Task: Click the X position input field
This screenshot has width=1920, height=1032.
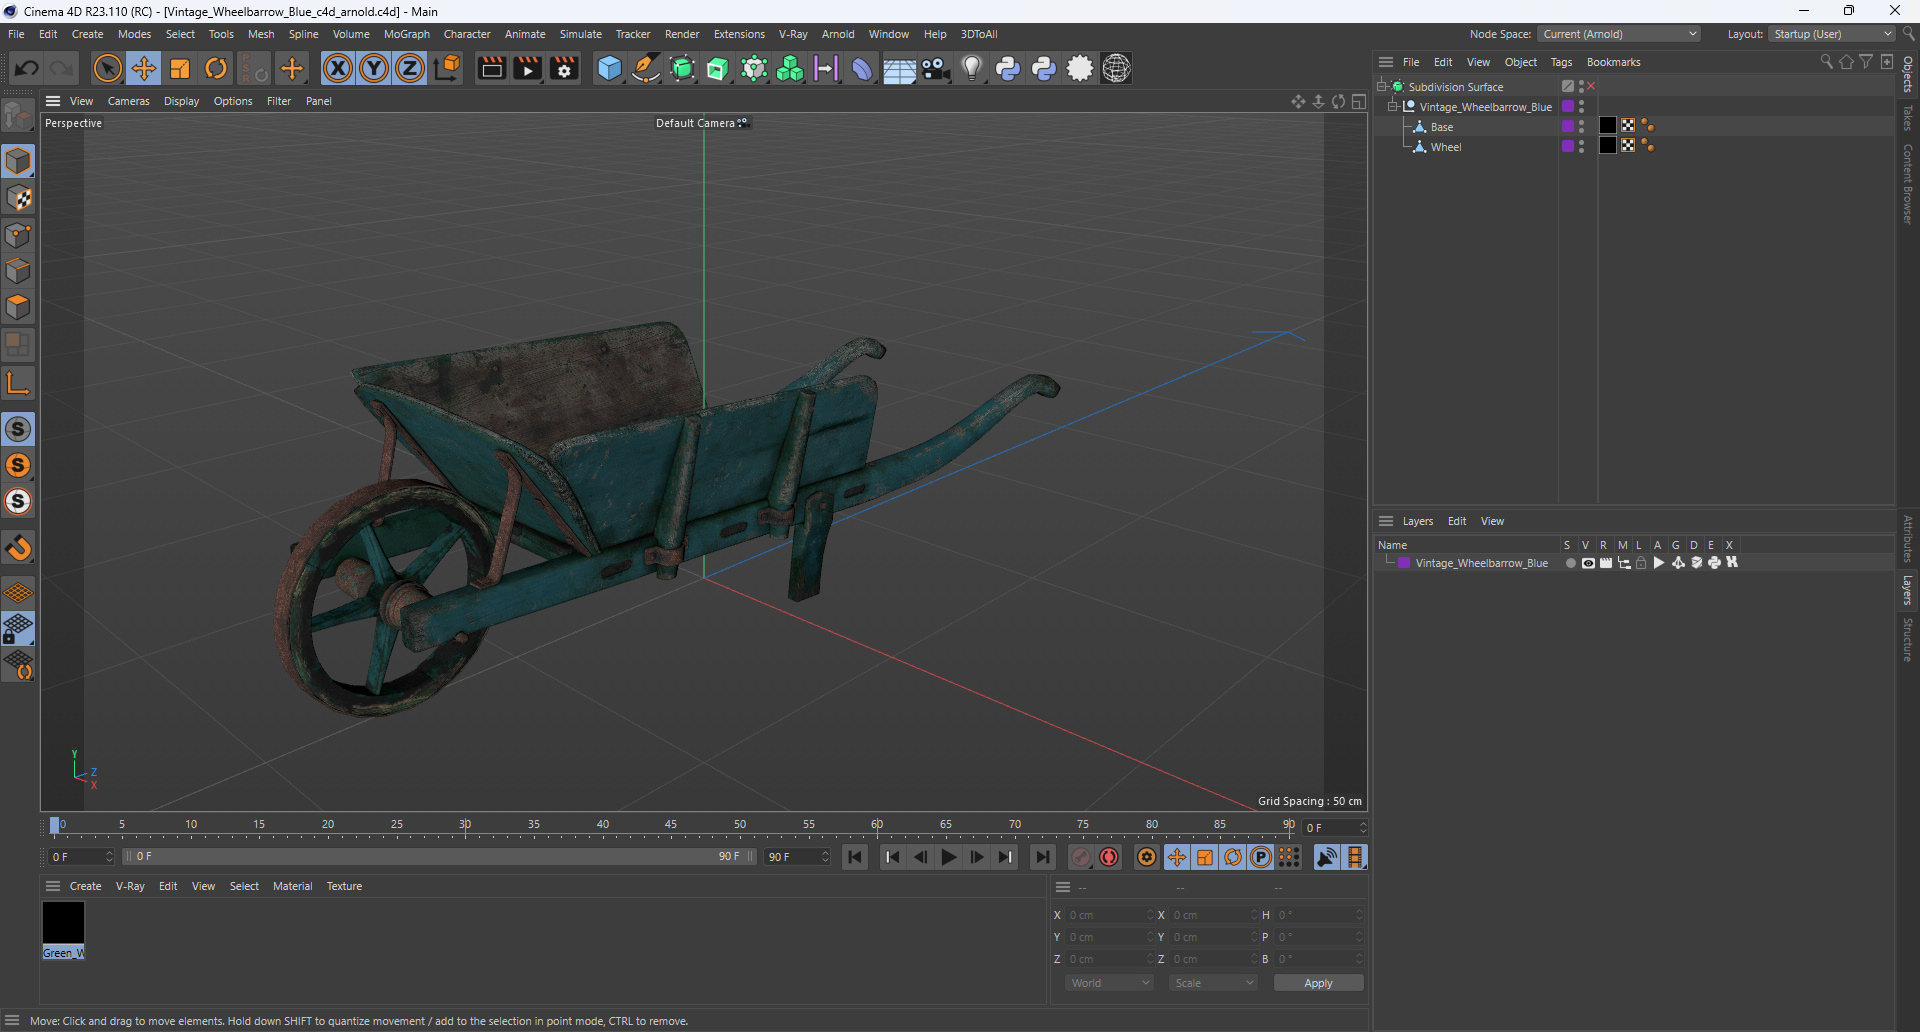Action: 1110,915
